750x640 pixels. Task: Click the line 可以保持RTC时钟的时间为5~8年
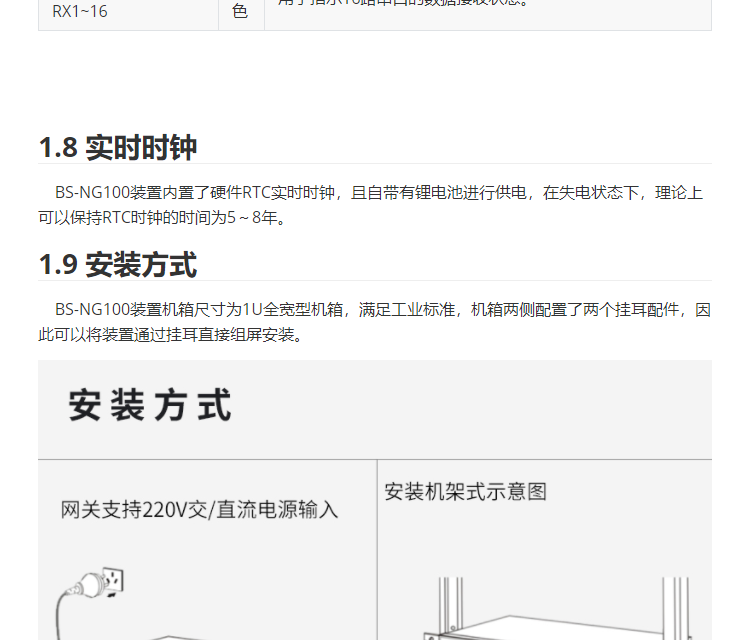[x=162, y=218]
